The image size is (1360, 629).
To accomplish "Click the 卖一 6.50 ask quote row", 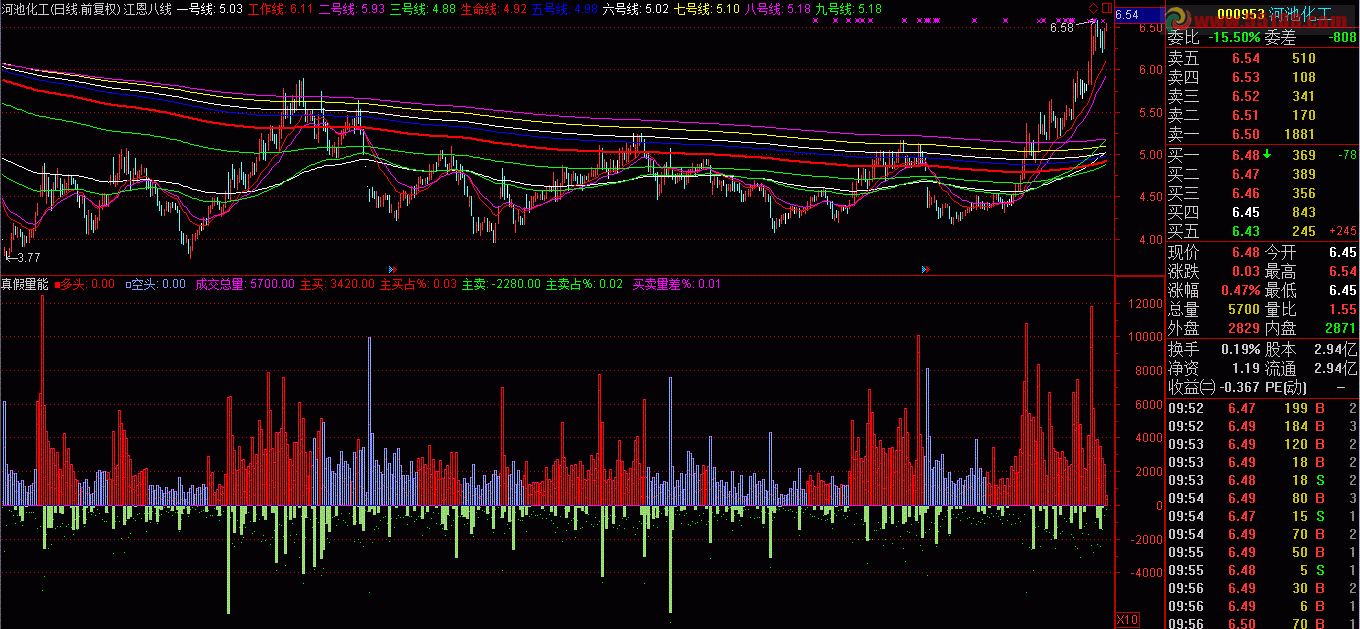I will pyautogui.click(x=1263, y=135).
